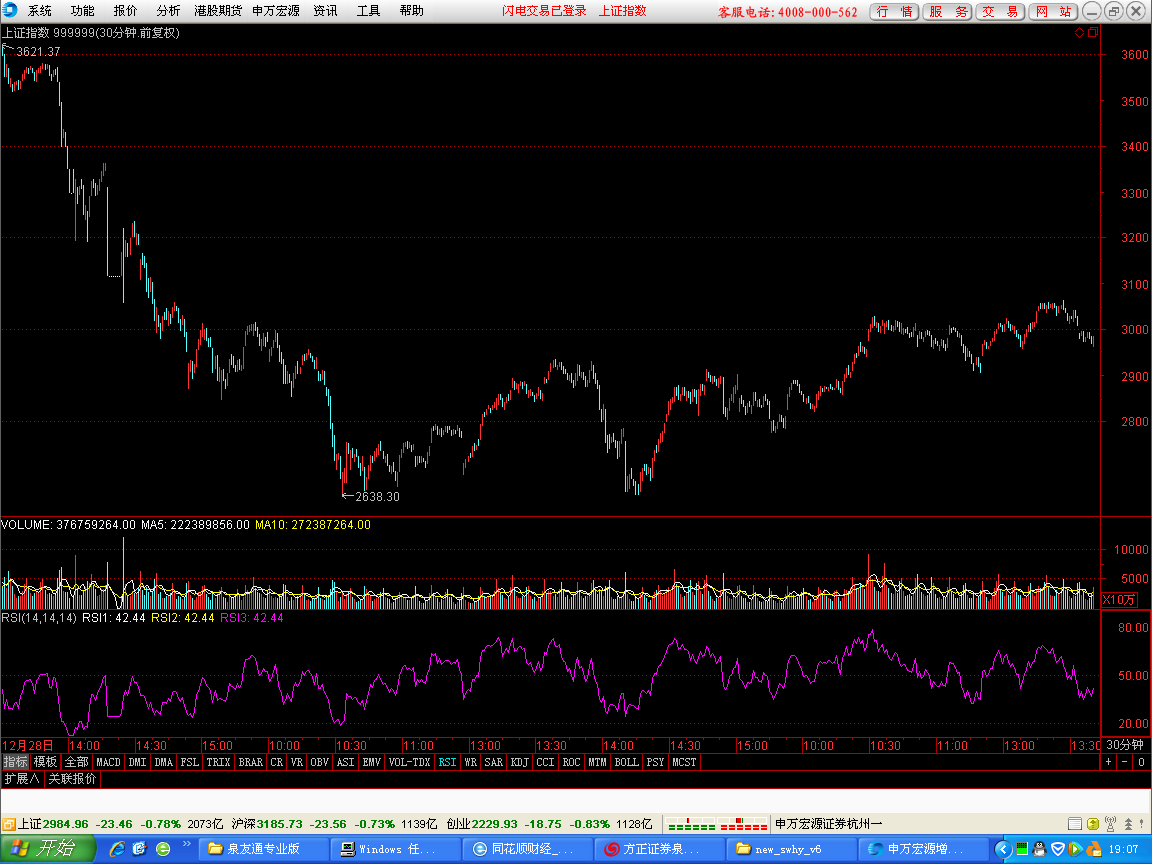The width and height of the screenshot is (1152, 864).
Task: Select the 指标 tab
Action: tap(15, 762)
